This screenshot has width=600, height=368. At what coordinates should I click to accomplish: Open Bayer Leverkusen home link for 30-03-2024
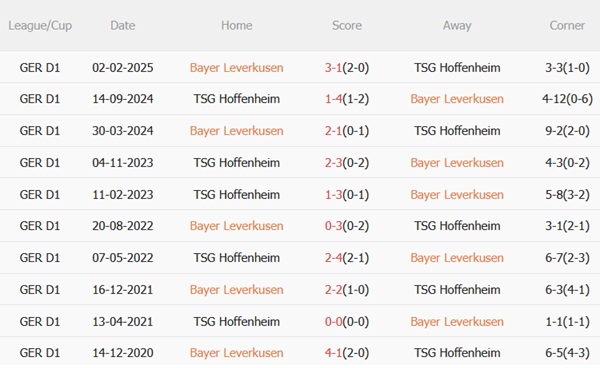pyautogui.click(x=236, y=131)
